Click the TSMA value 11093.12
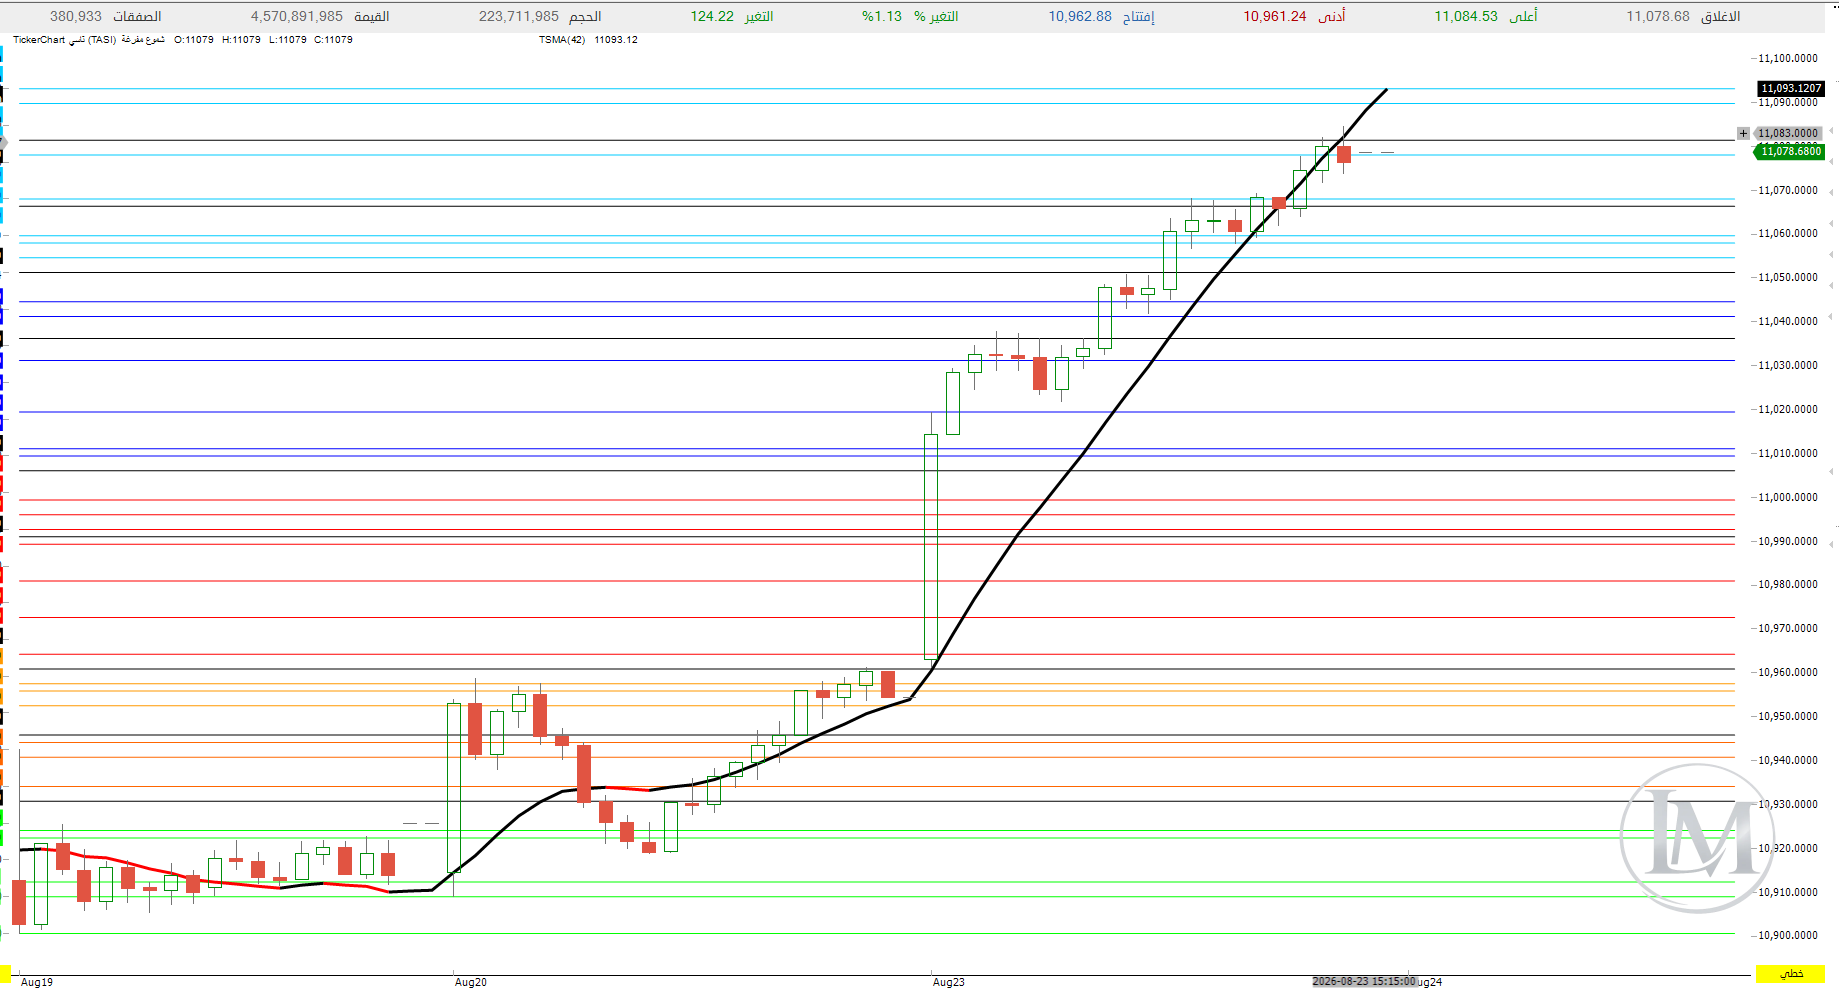 [x=616, y=40]
